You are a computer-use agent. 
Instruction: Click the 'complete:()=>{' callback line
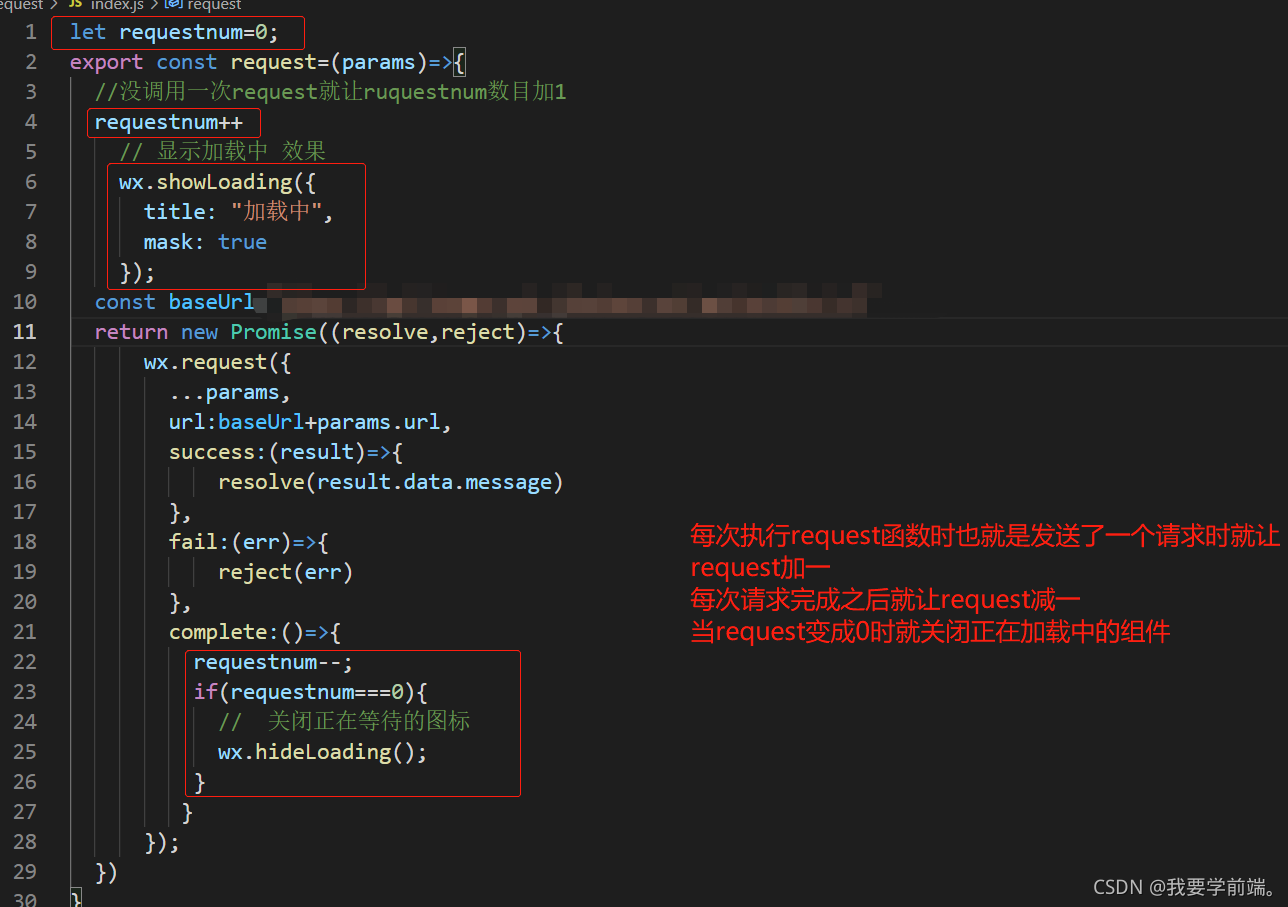click(255, 632)
